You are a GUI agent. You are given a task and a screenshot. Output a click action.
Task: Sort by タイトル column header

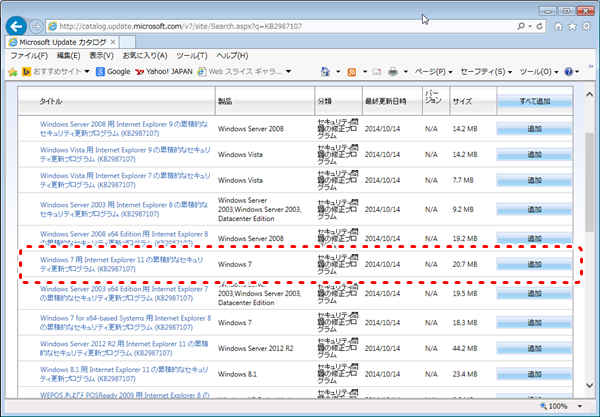[51, 101]
